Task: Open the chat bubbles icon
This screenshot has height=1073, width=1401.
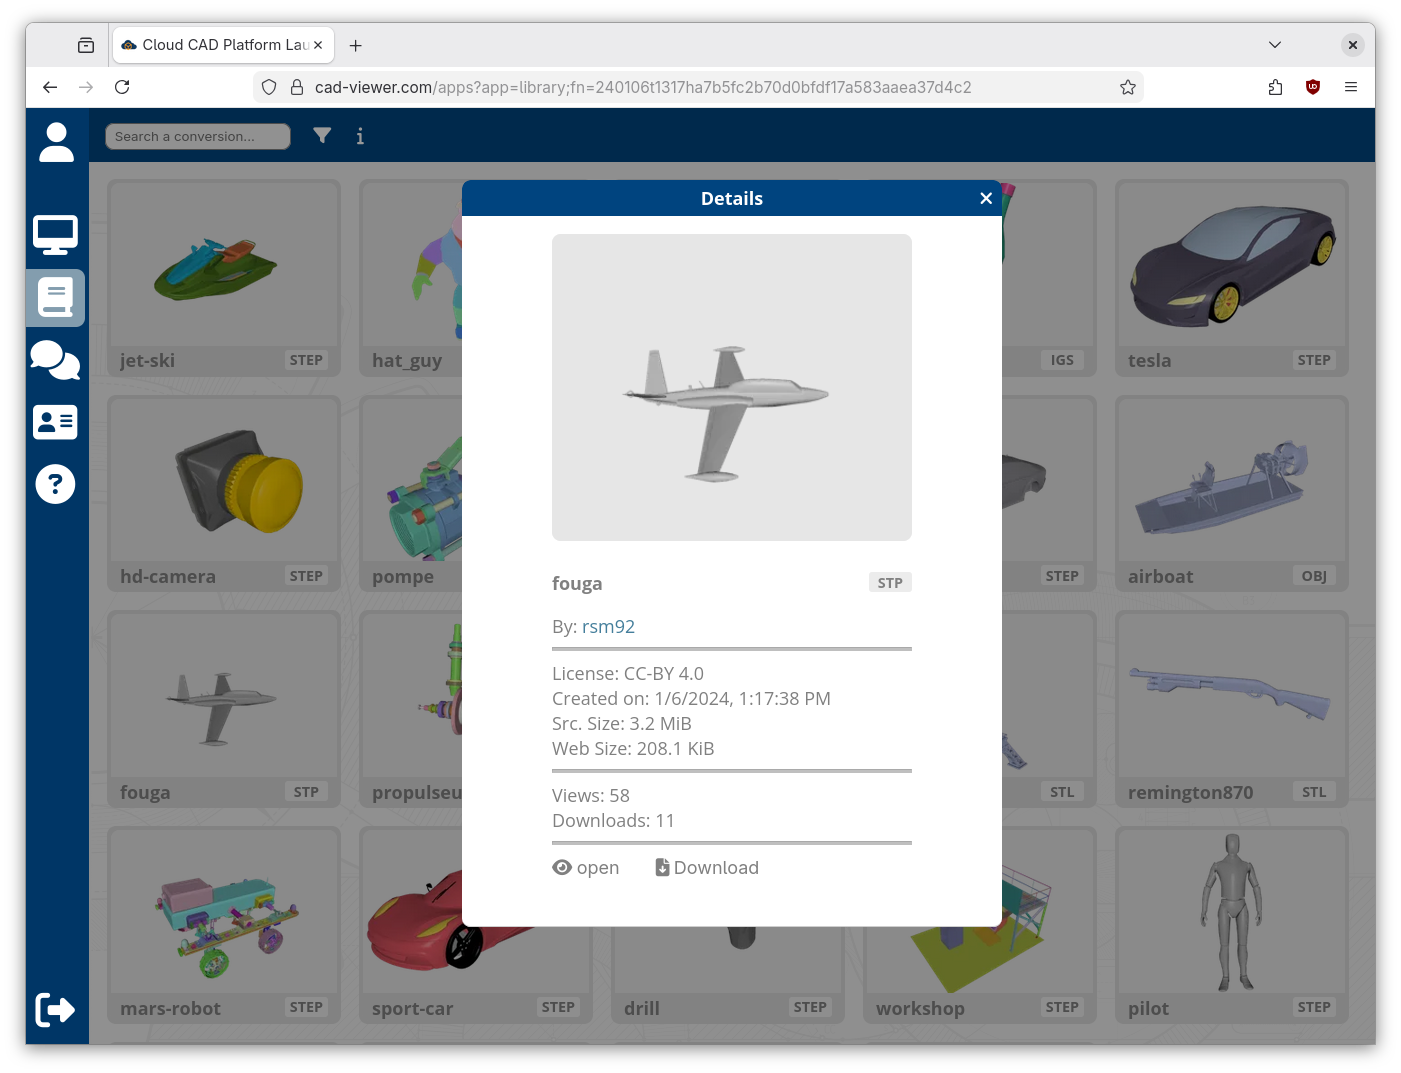Action: pyautogui.click(x=56, y=360)
